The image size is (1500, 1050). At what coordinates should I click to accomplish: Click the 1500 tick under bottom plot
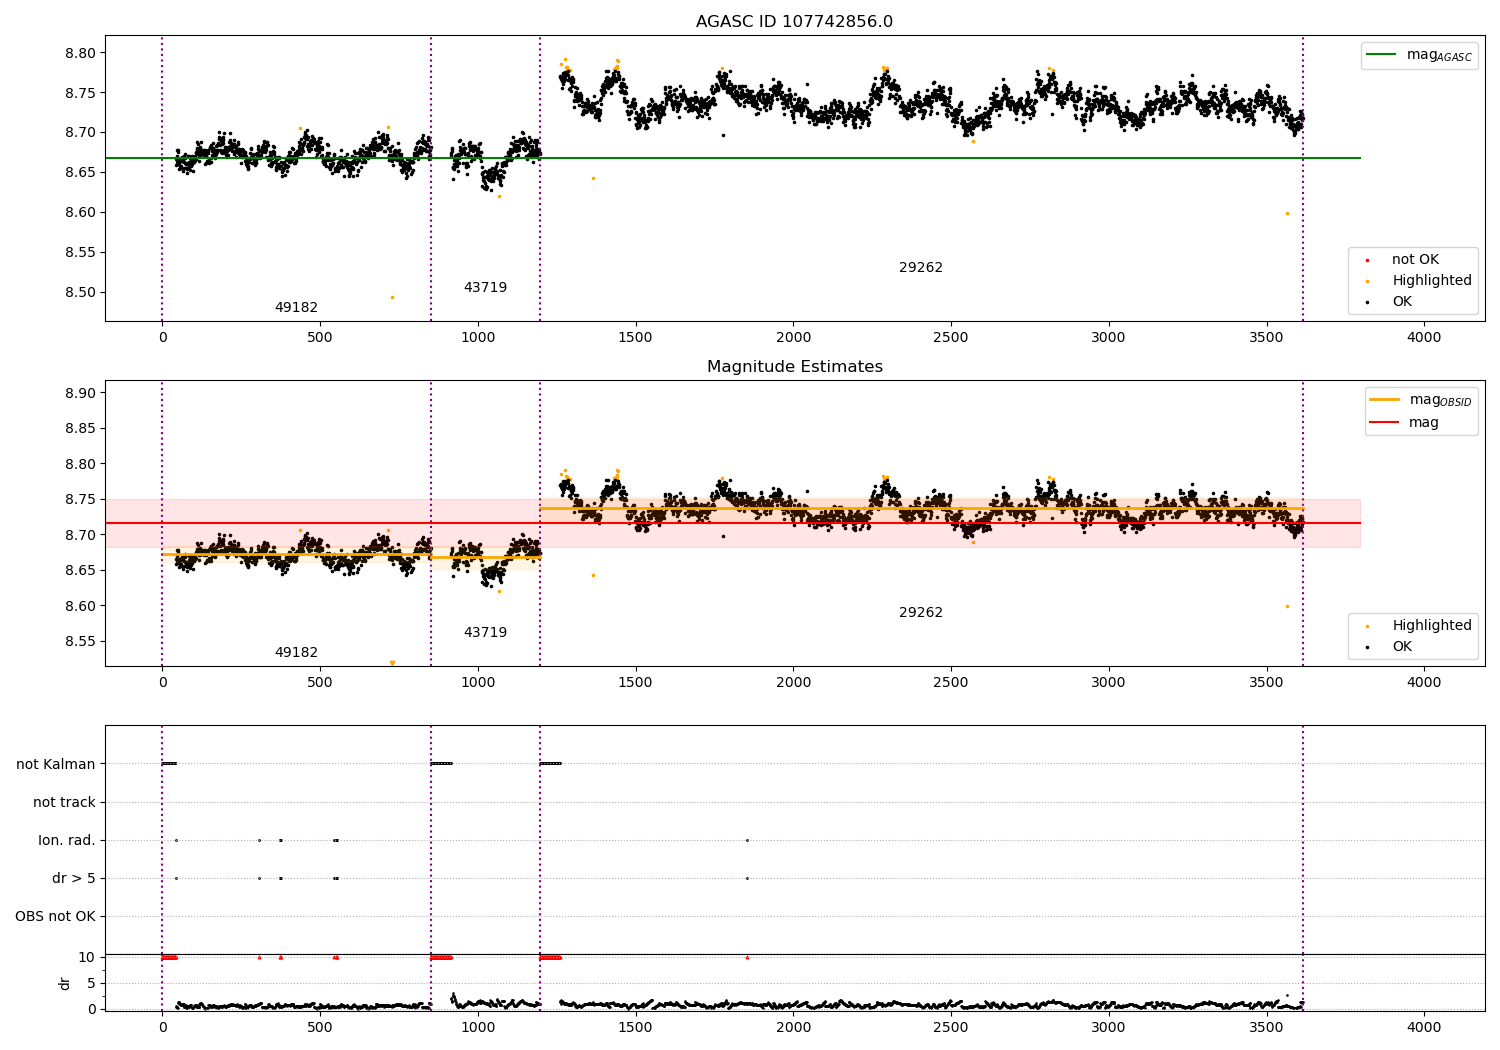coord(636,1028)
